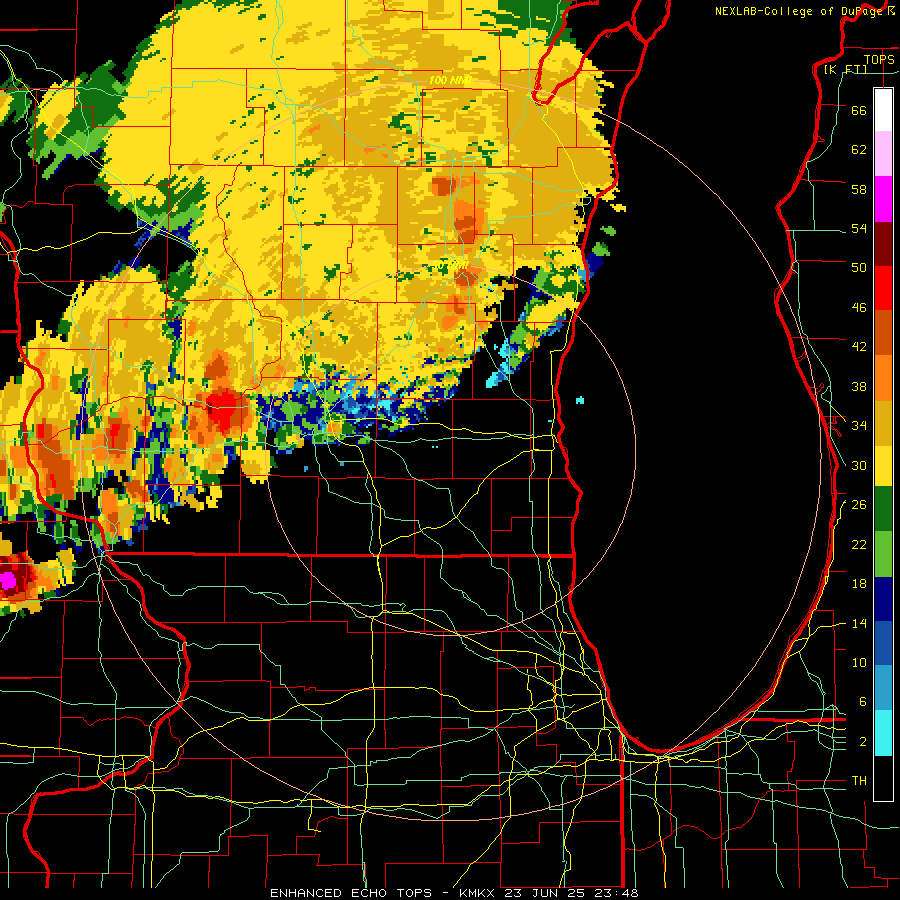The image size is (900, 900).
Task: Click the dark red legend swatch
Action: [883, 243]
